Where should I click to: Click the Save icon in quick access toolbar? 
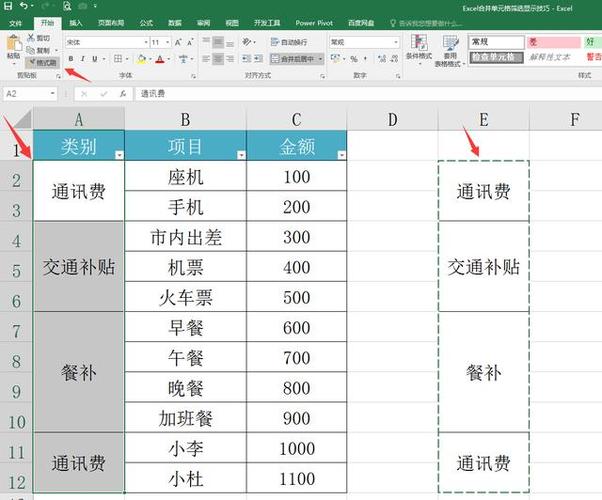coord(8,6)
